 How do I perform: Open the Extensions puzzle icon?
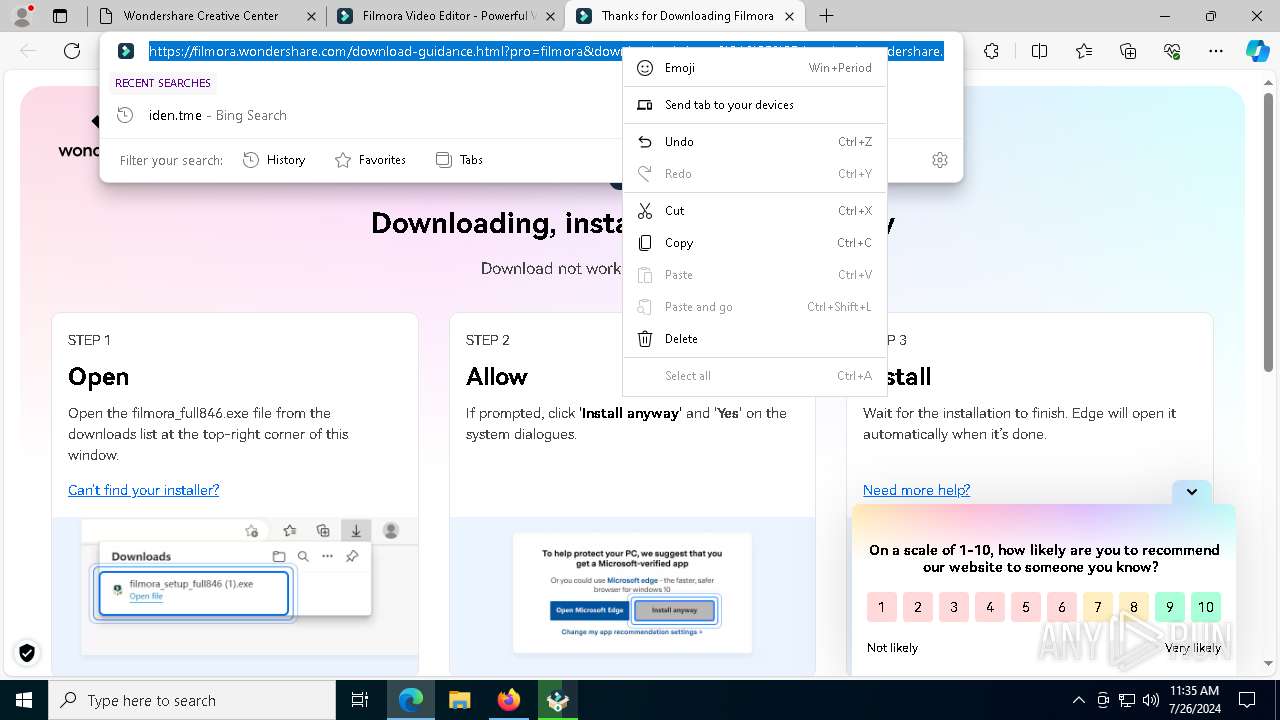tap(991, 51)
